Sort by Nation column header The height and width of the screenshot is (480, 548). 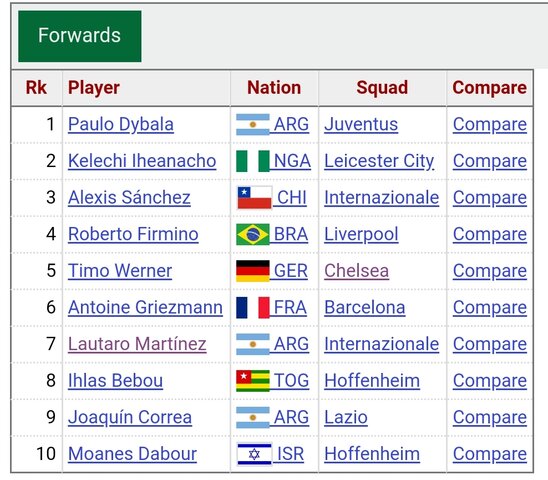click(274, 88)
